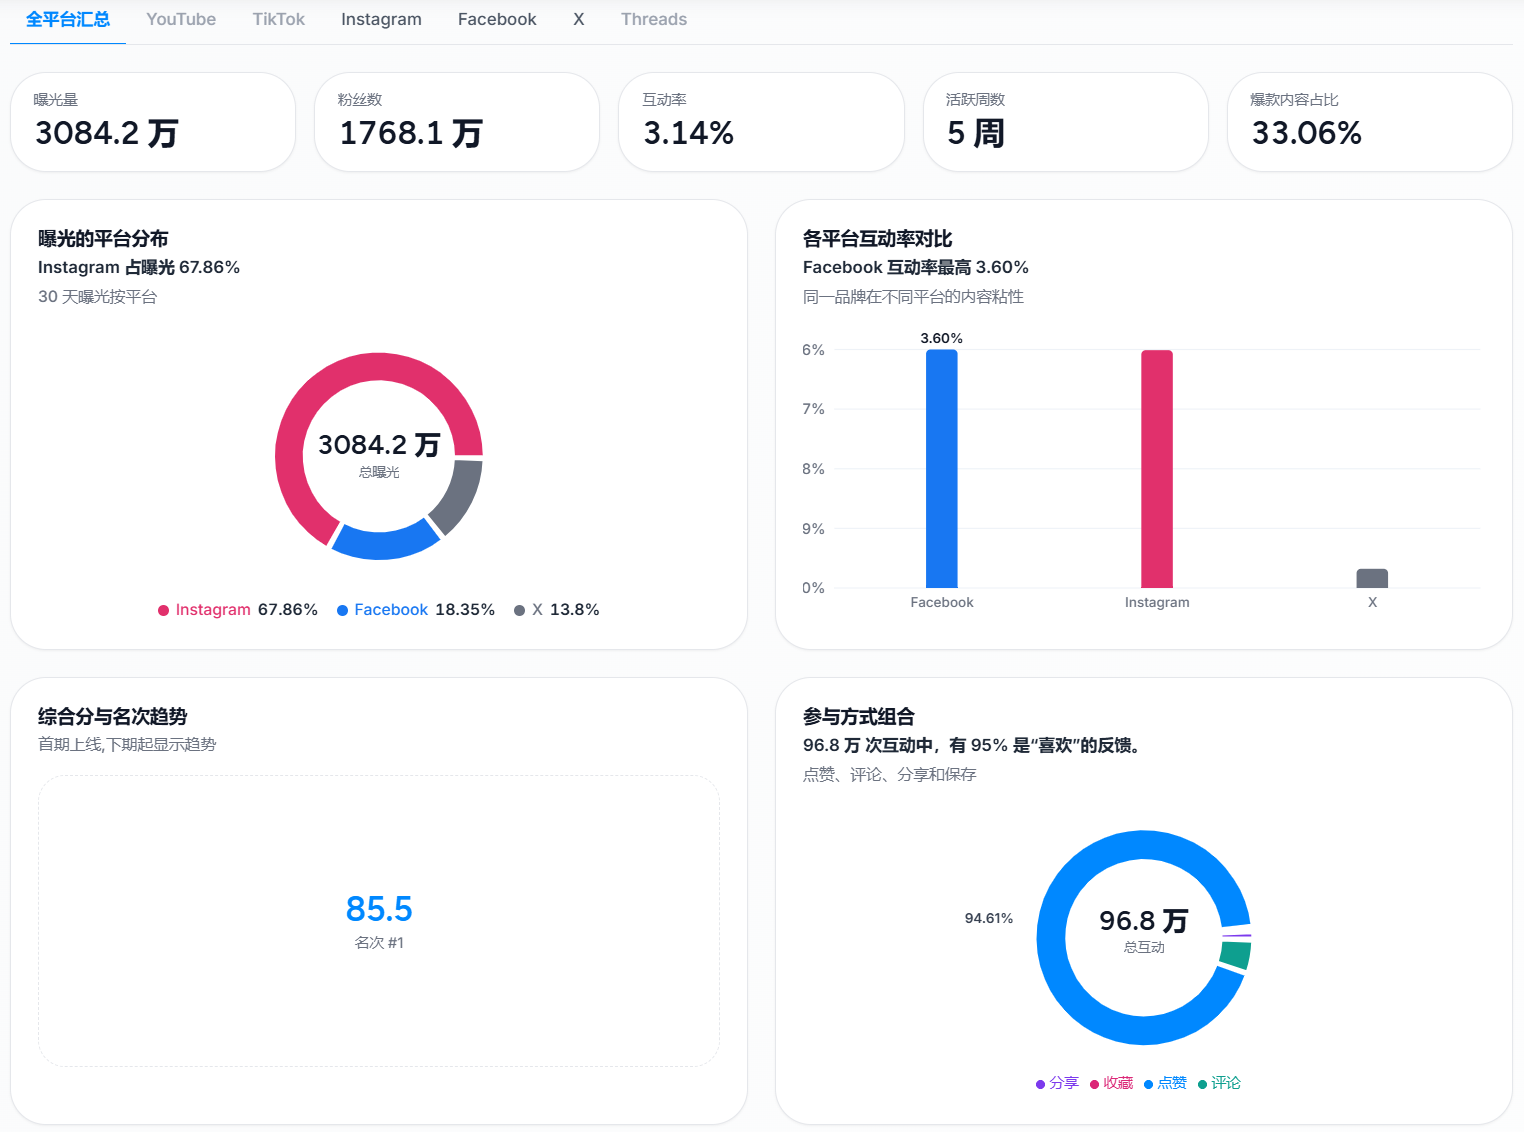Click the 名次 #1 rank text
This screenshot has height=1132, width=1524.
point(379,943)
